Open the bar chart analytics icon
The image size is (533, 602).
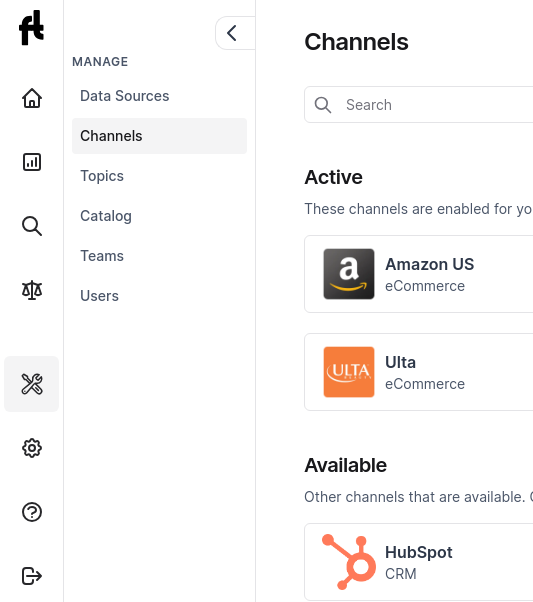[x=32, y=162]
